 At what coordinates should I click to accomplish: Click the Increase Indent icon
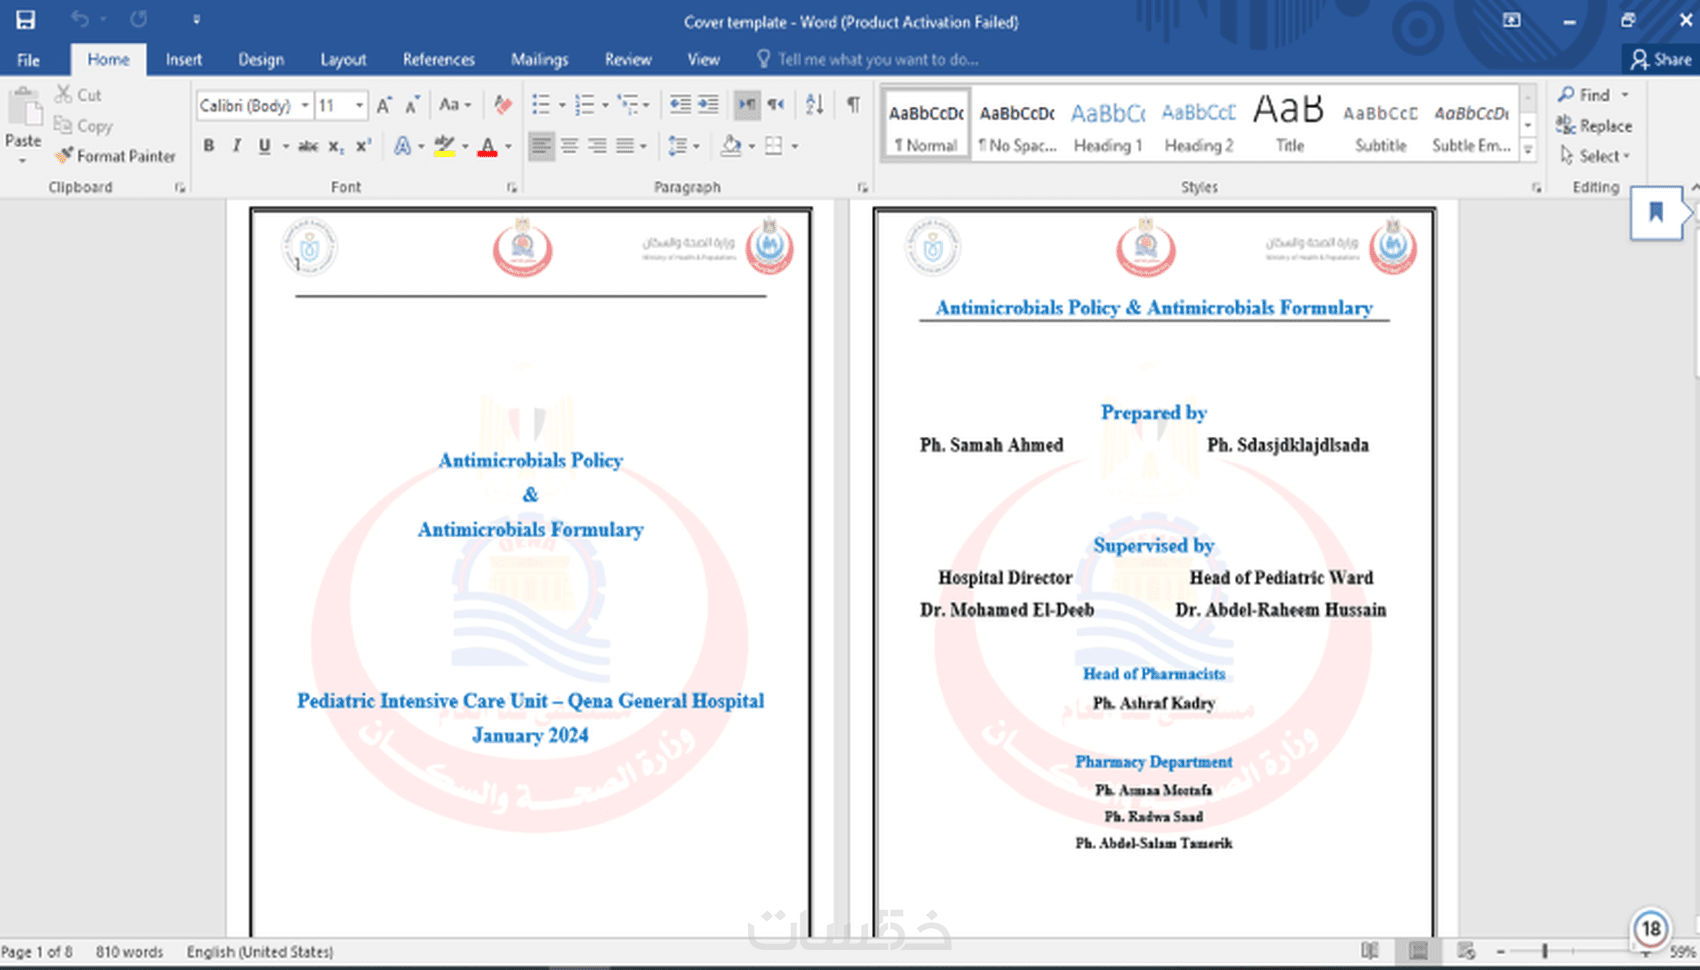coord(708,105)
